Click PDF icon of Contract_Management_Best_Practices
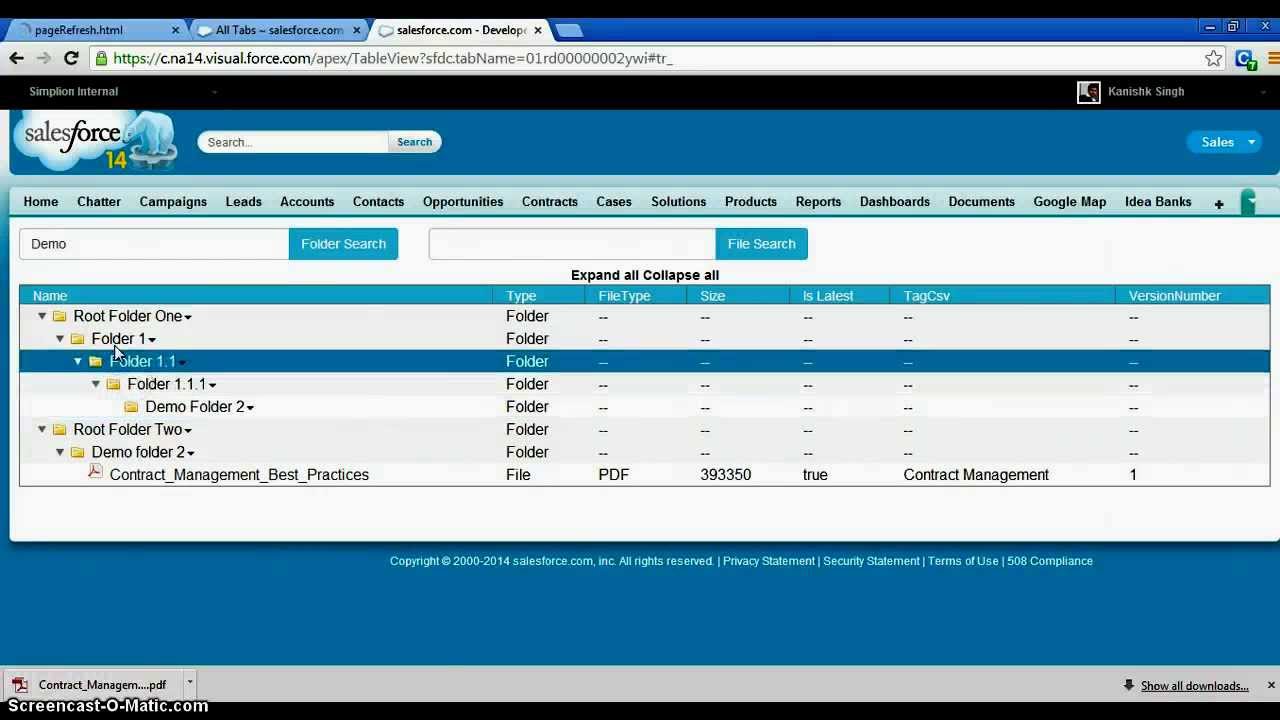This screenshot has height=720, width=1280. pyautogui.click(x=95, y=472)
